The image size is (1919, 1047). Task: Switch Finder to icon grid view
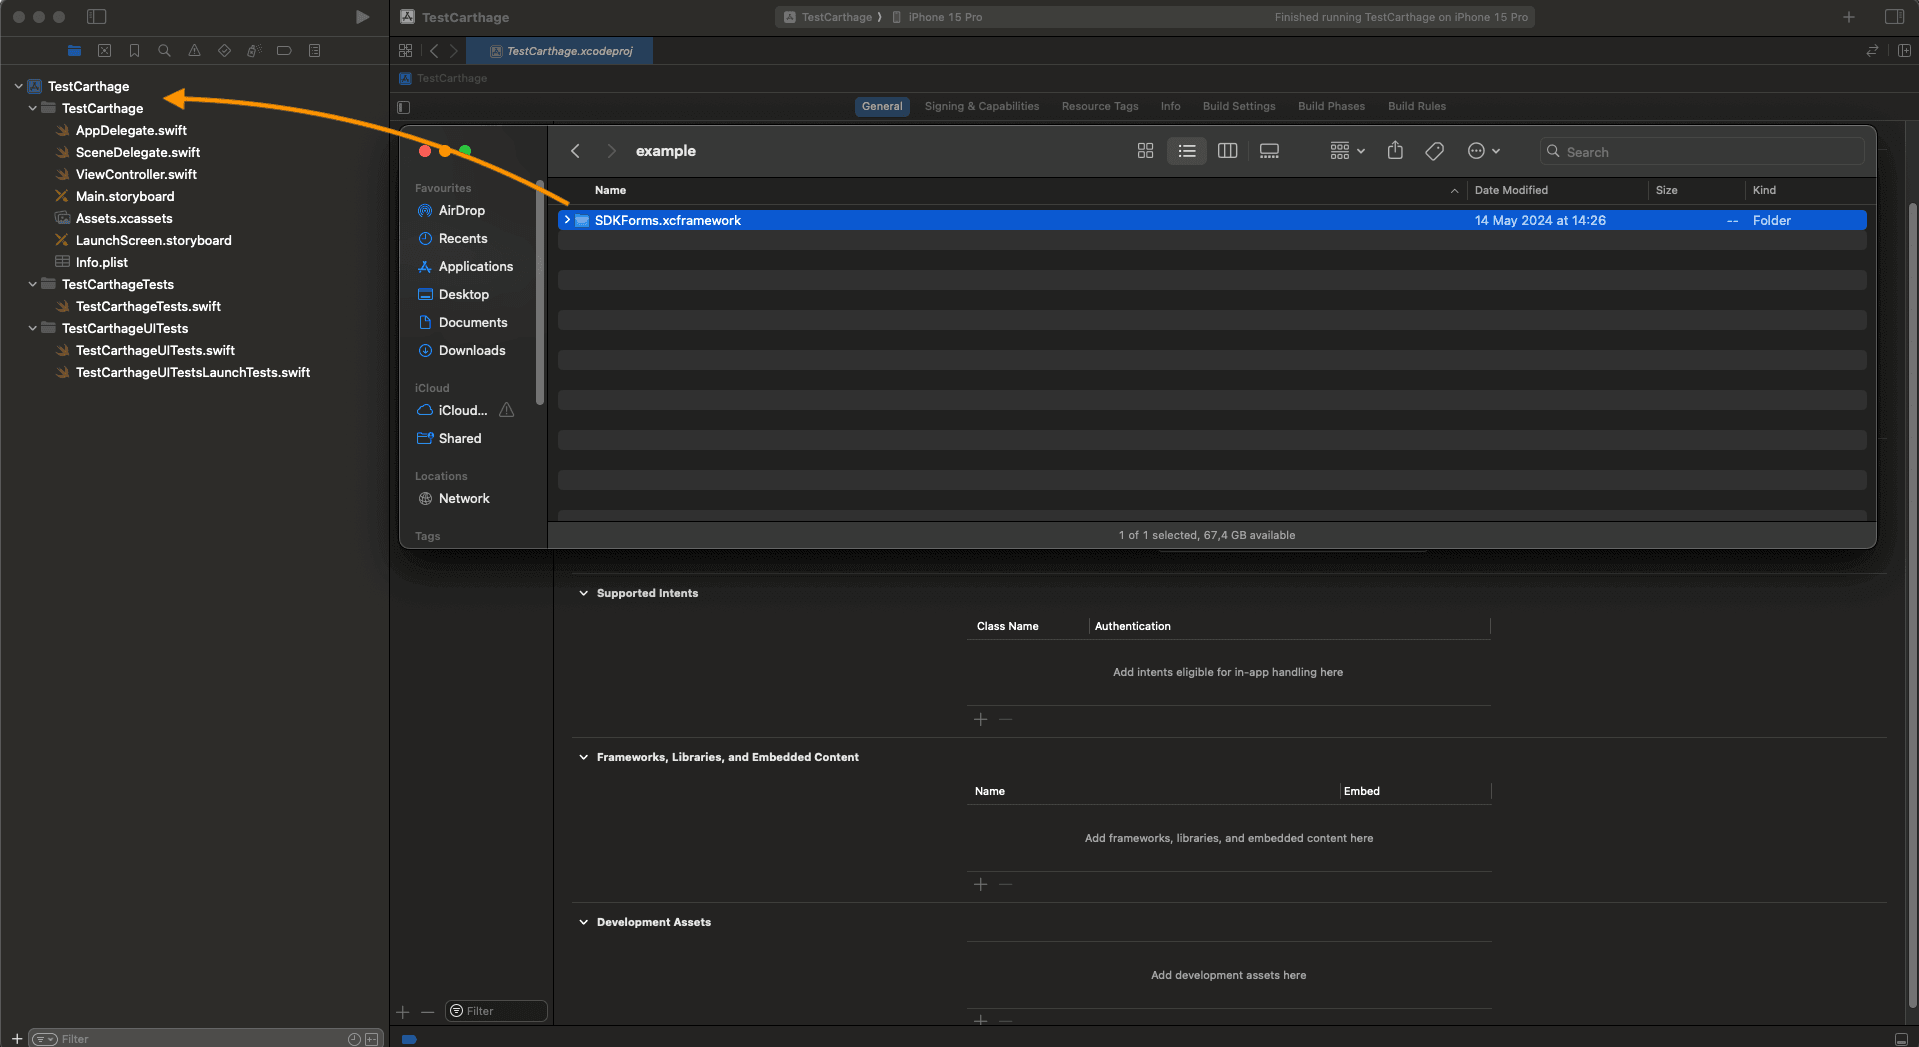1145,151
